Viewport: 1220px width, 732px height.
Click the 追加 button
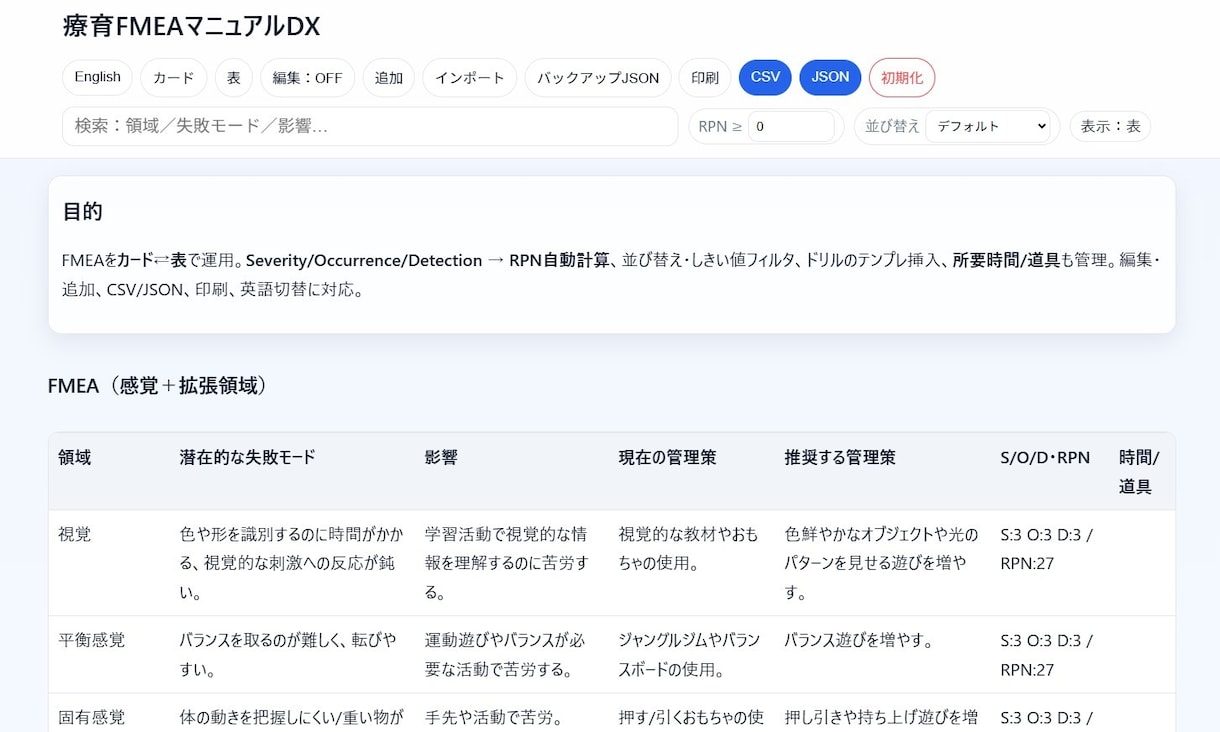point(389,77)
